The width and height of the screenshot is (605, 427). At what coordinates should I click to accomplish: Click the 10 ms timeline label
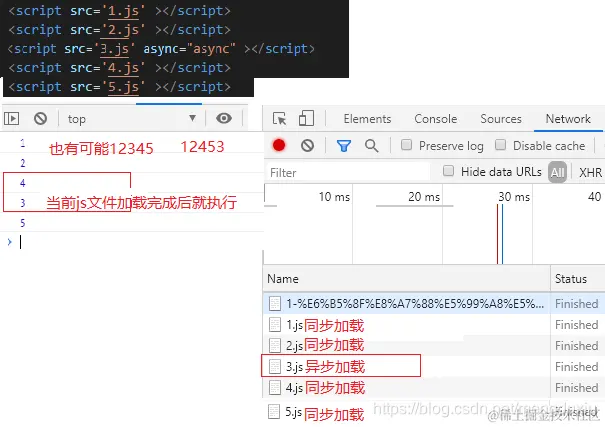coord(334,197)
